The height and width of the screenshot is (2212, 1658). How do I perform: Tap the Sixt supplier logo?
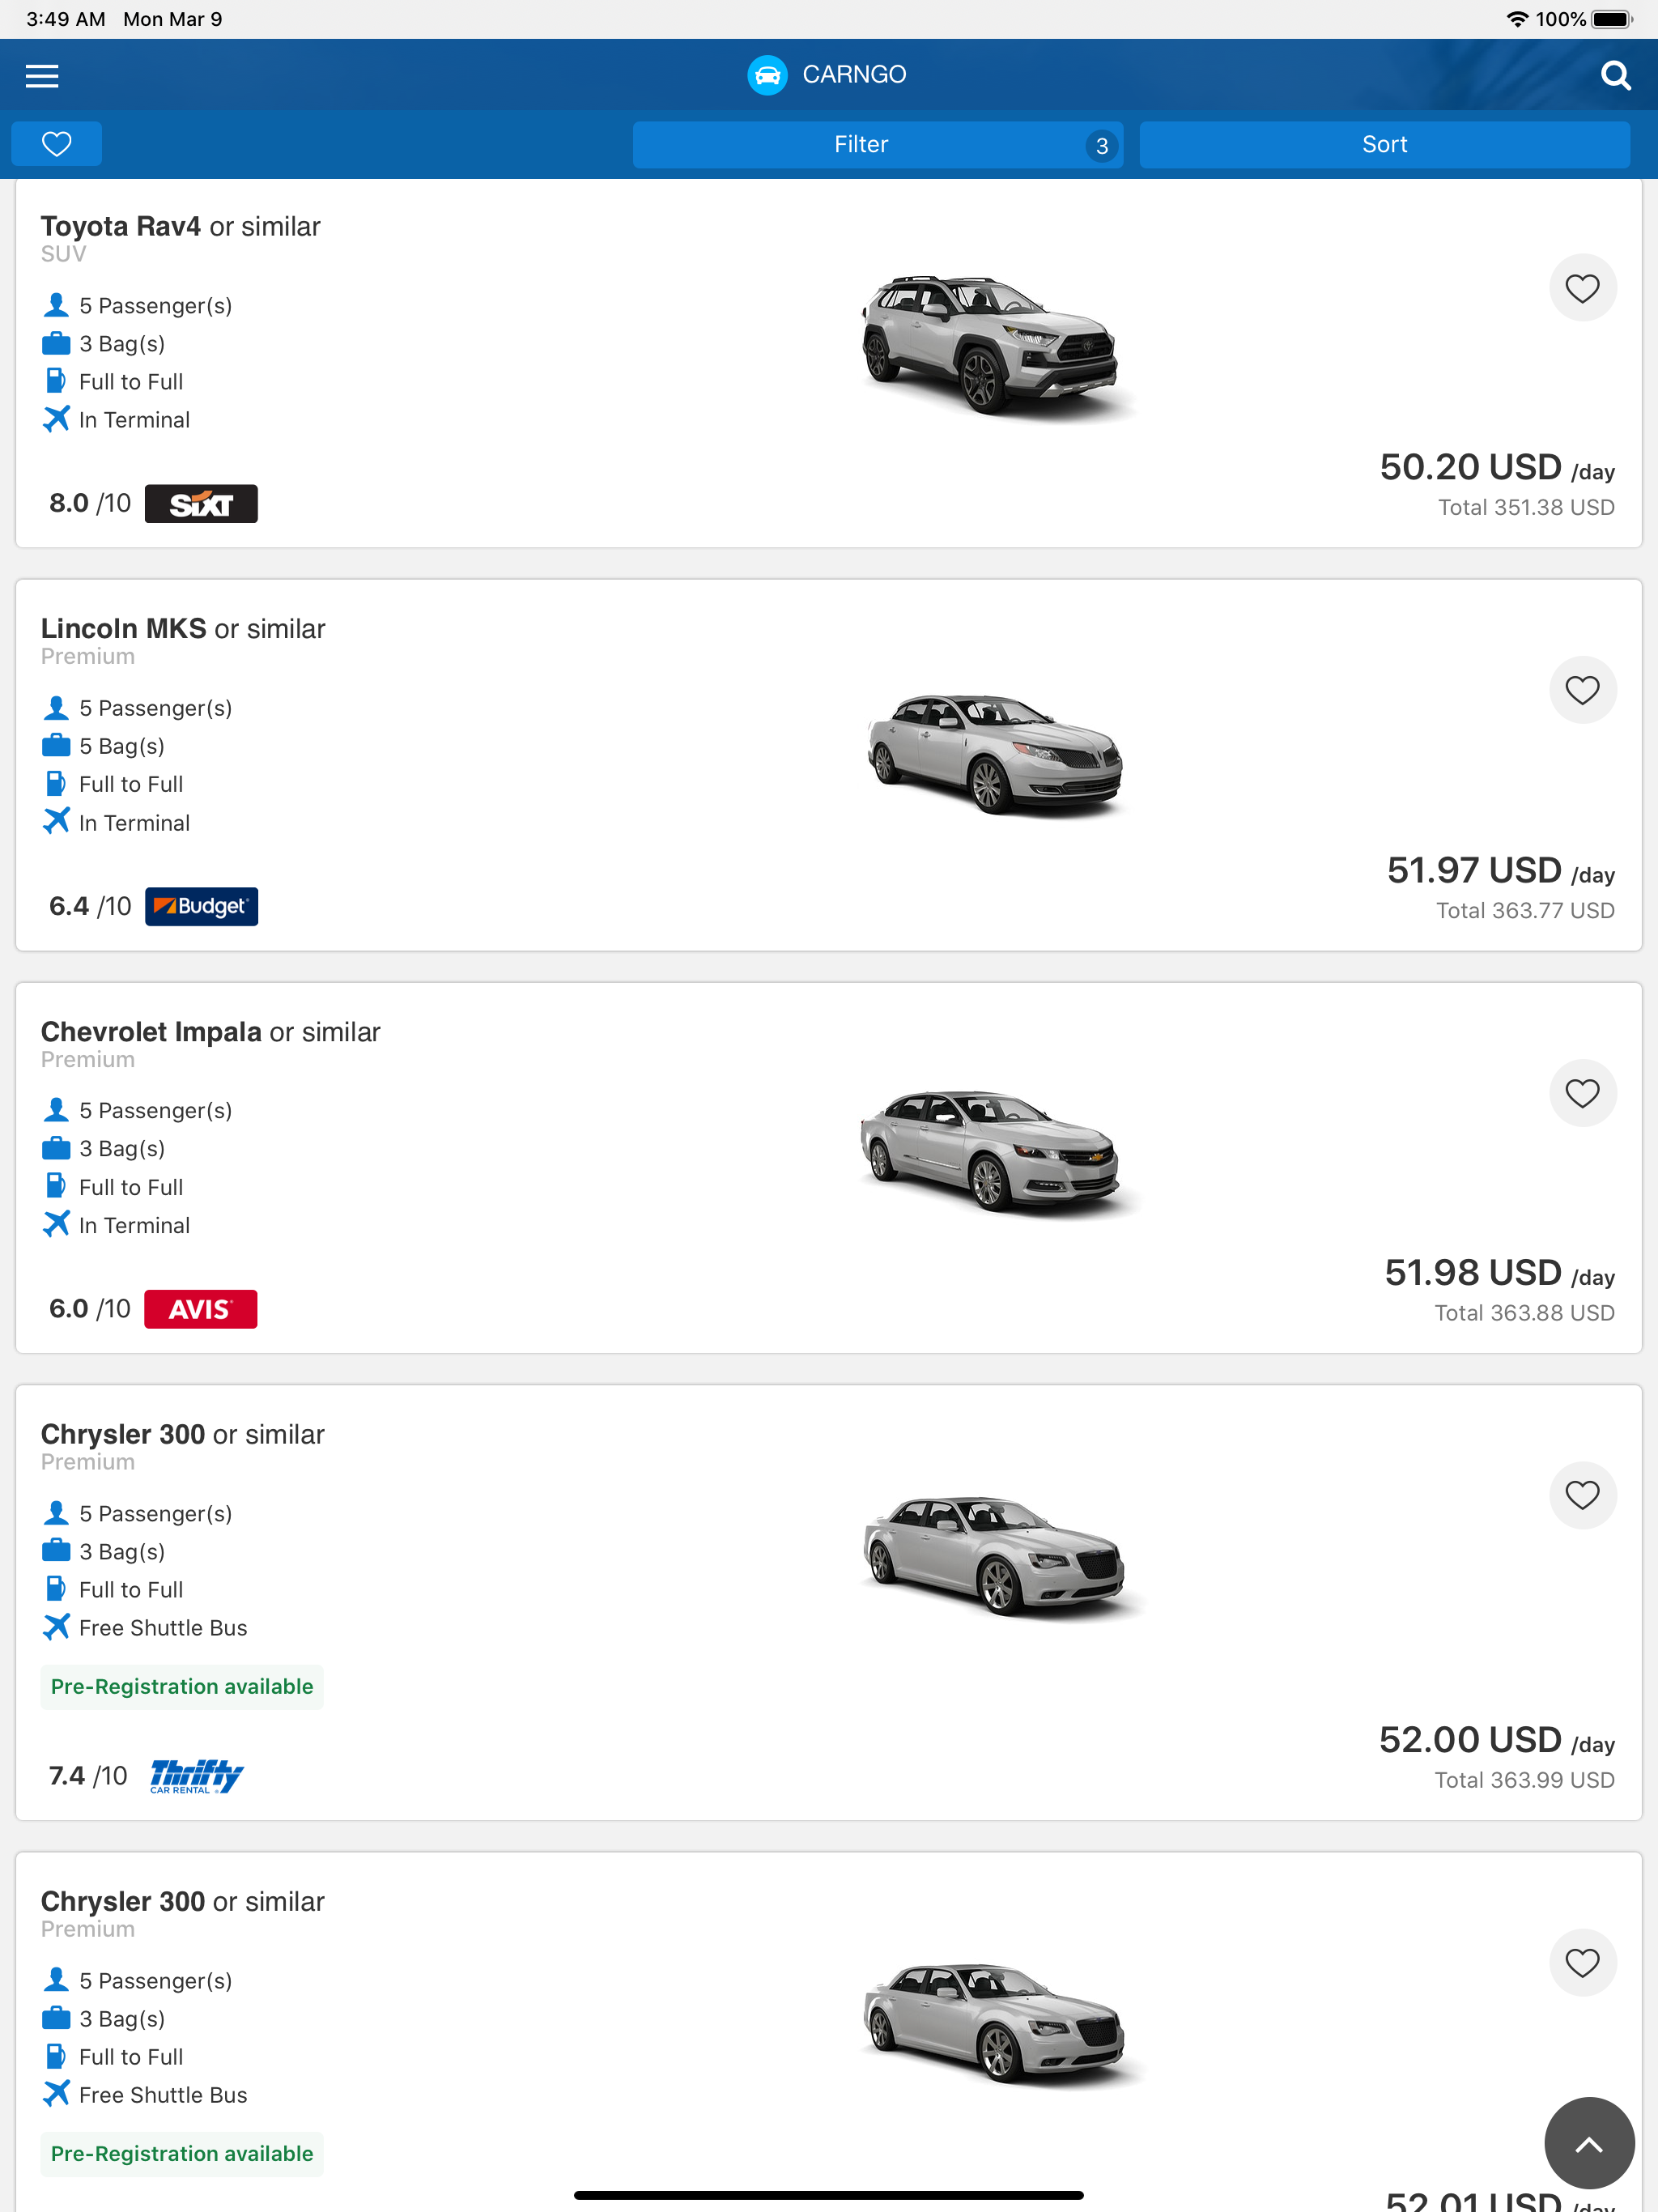coord(201,504)
